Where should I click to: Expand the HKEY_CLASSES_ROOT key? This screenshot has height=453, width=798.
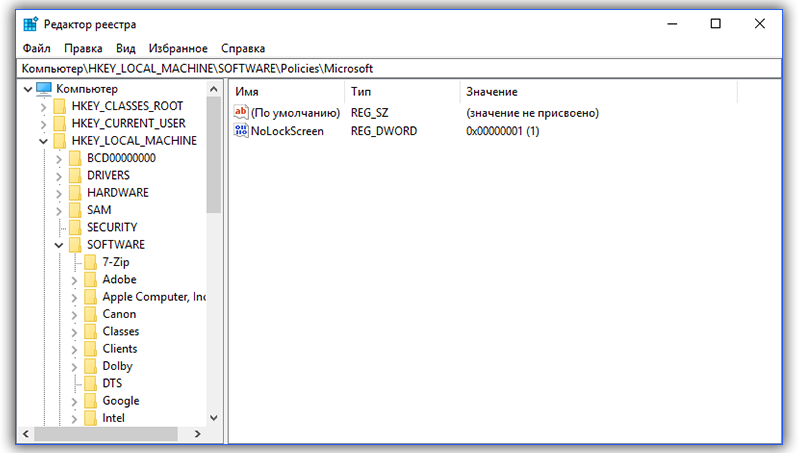tap(43, 106)
